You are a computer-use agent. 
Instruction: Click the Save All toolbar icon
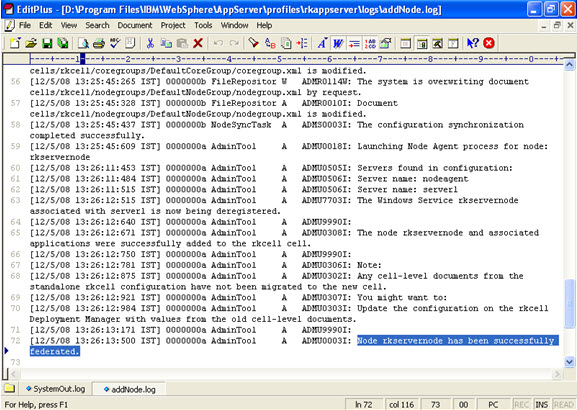(63, 43)
